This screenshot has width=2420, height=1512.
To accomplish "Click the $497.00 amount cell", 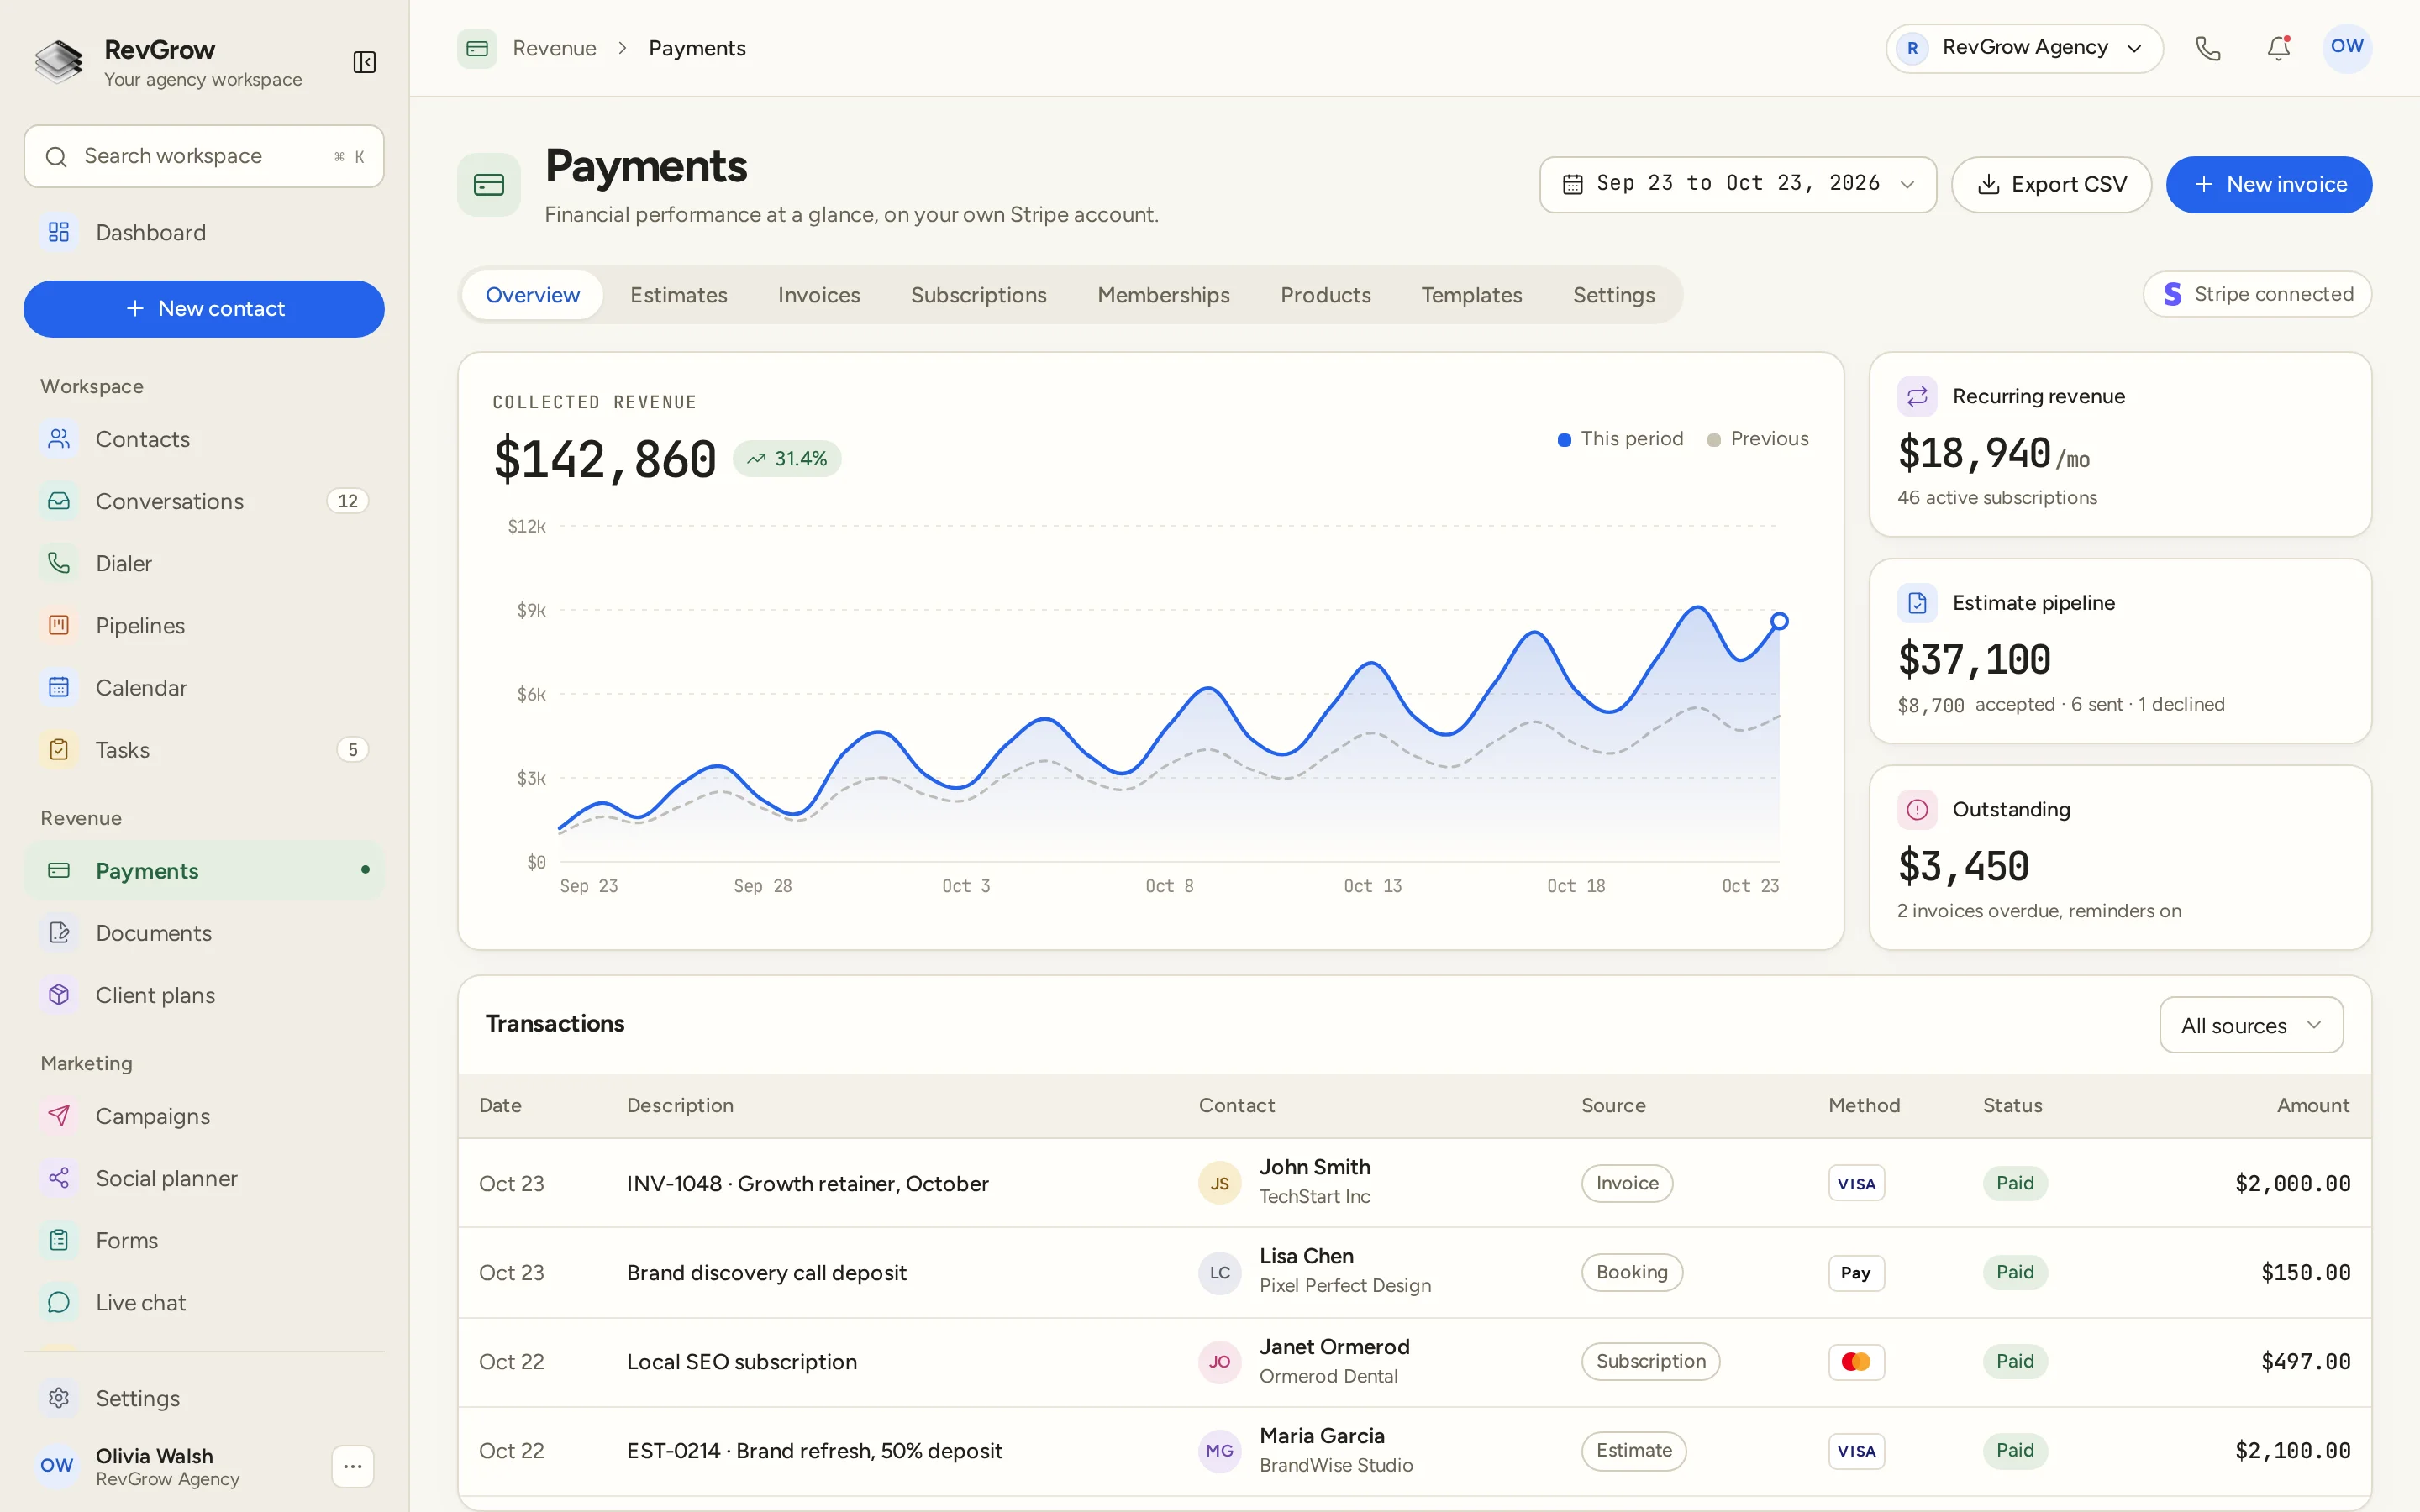I will (x=2305, y=1362).
